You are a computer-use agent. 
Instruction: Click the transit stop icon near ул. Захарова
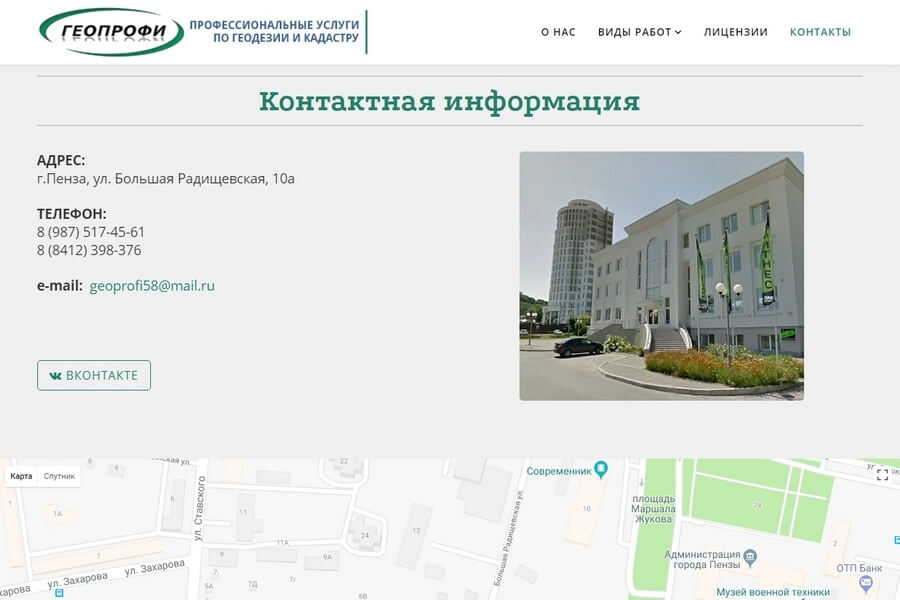59,593
